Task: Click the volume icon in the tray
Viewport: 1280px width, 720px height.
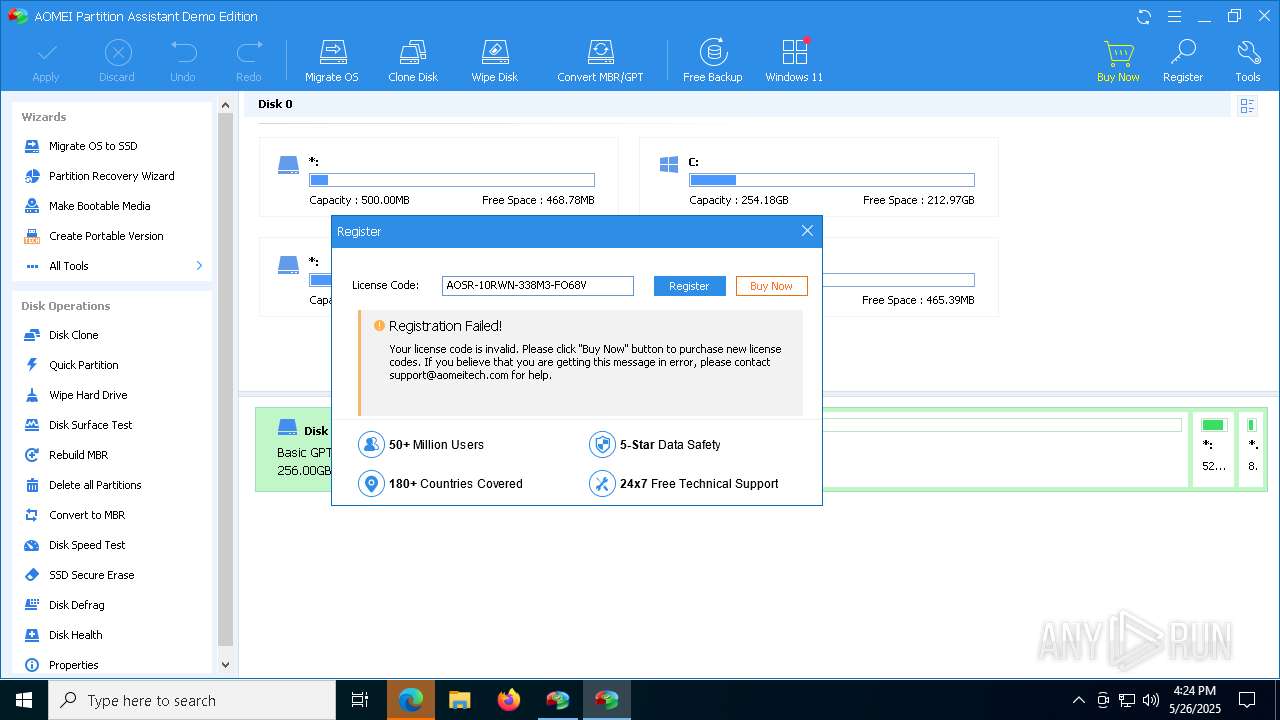Action: [1150, 700]
